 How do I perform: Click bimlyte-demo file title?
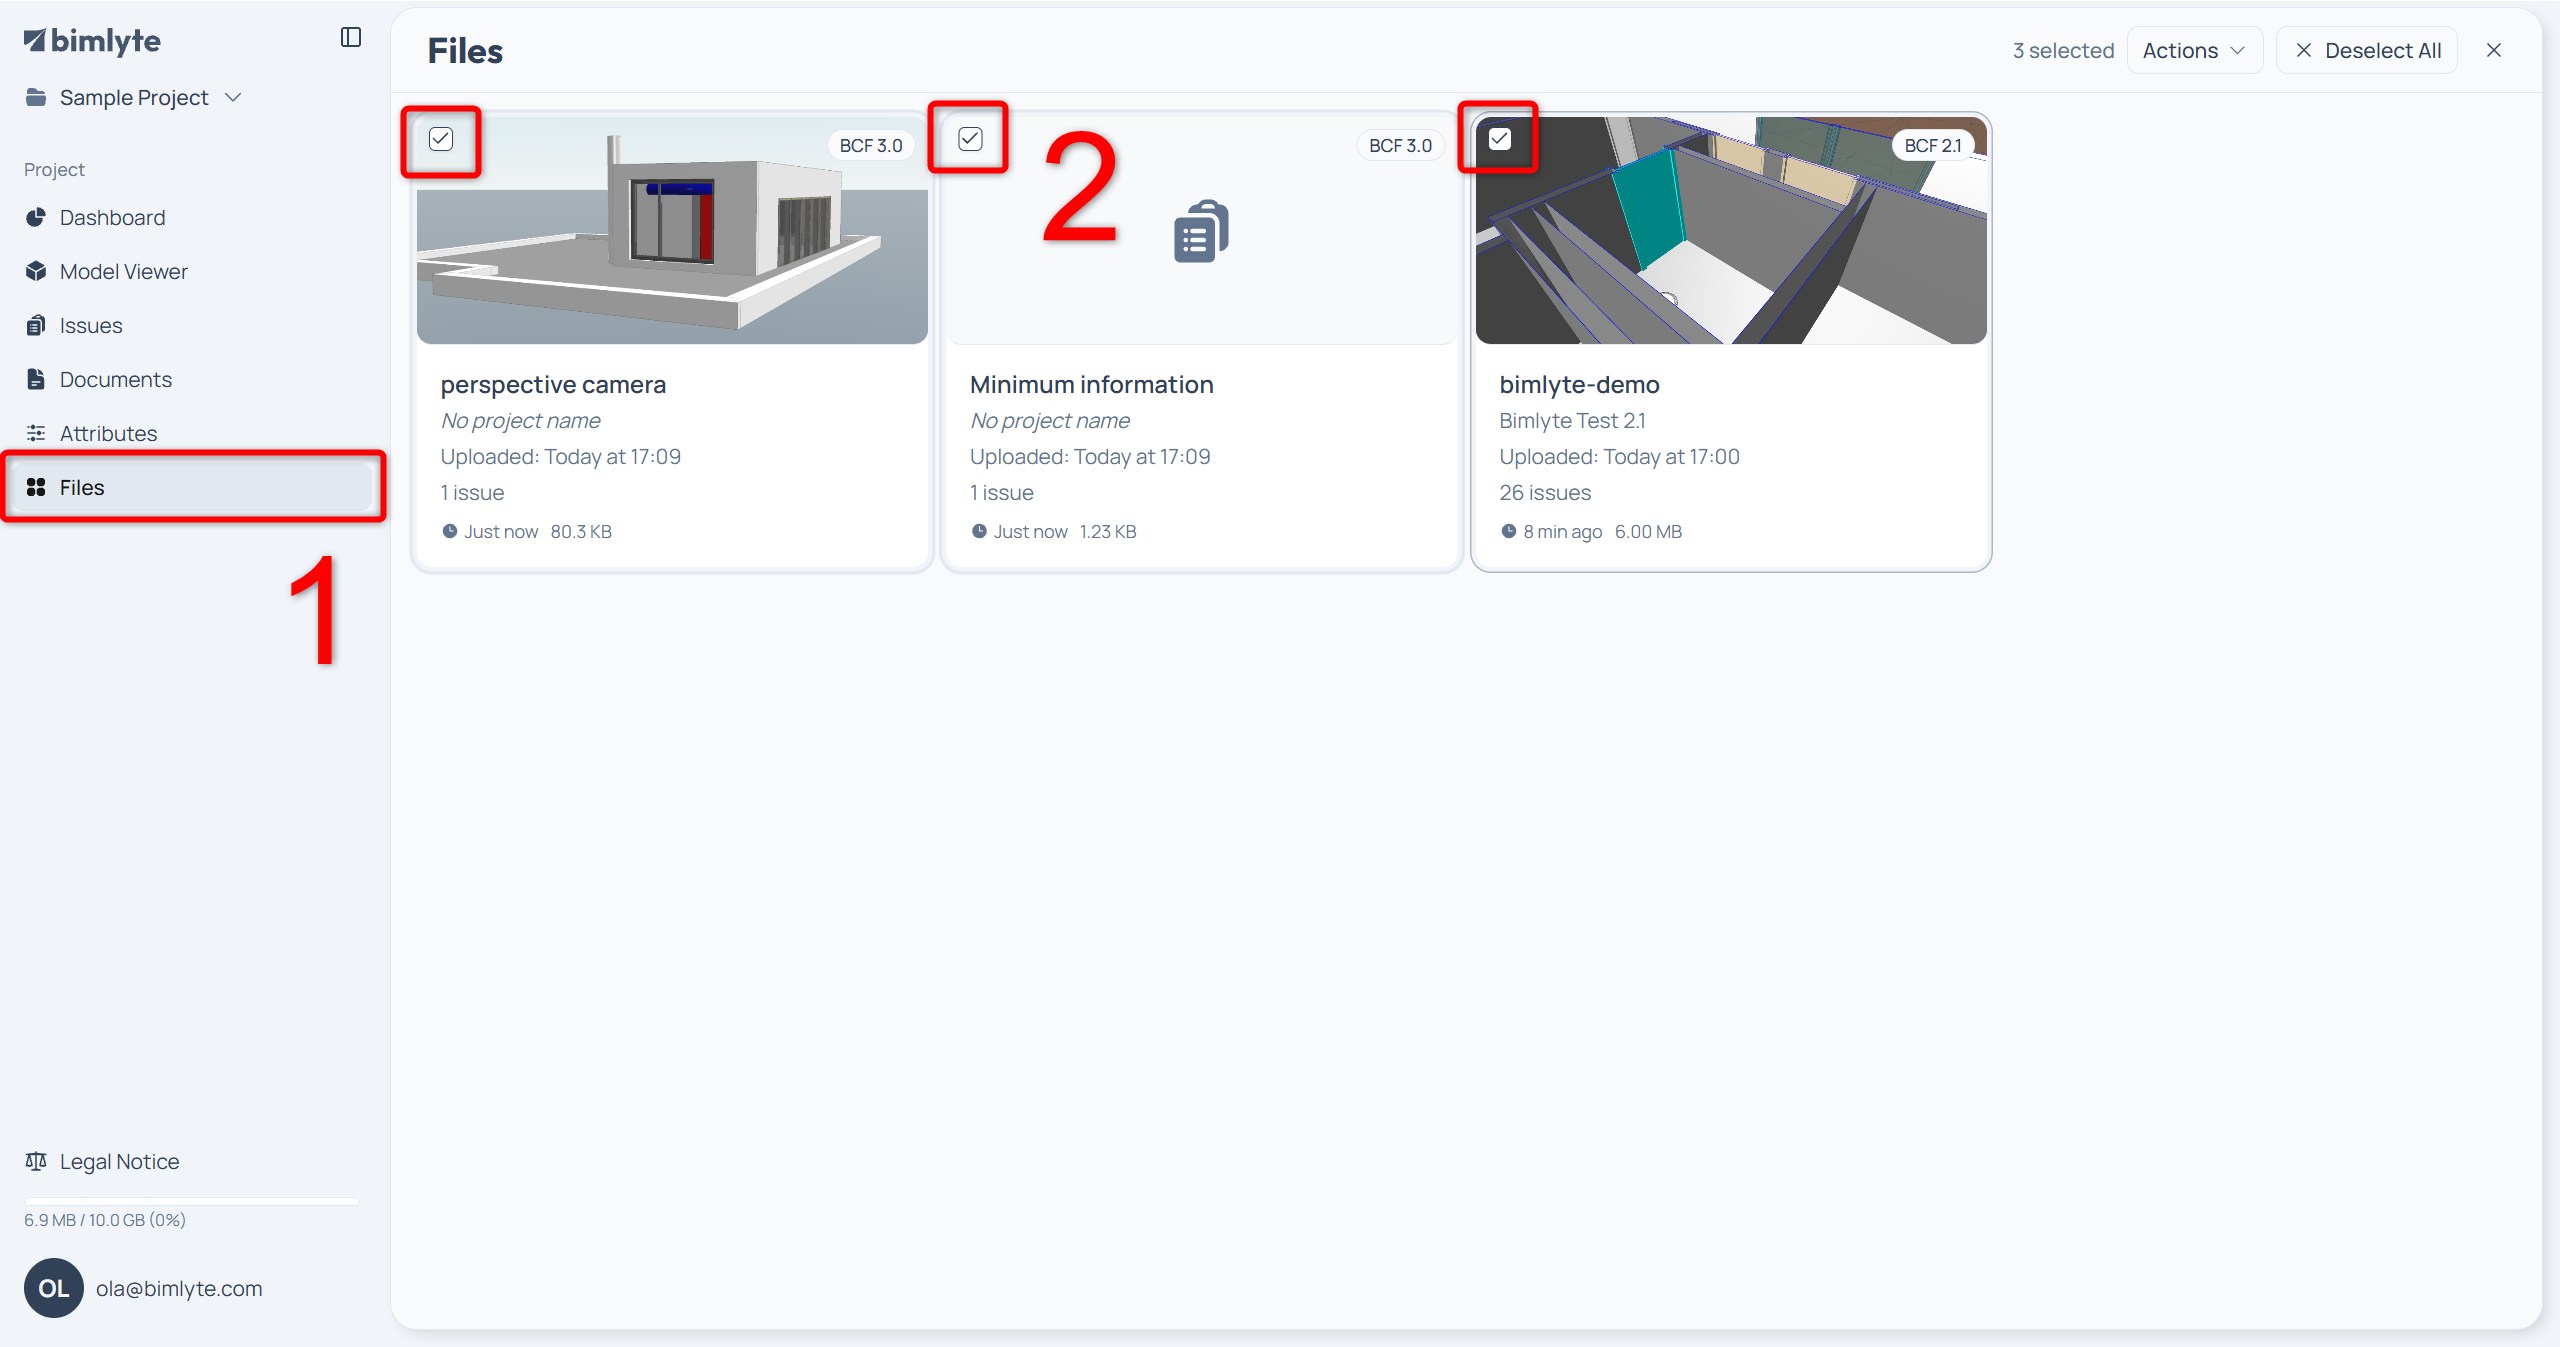tap(1579, 384)
